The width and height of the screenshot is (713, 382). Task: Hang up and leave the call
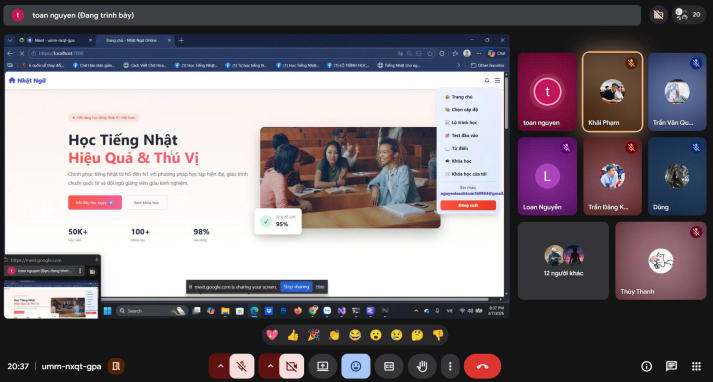(482, 366)
